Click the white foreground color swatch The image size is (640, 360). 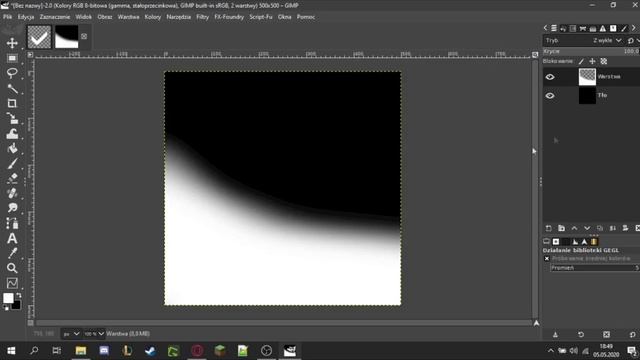[x=8, y=298]
